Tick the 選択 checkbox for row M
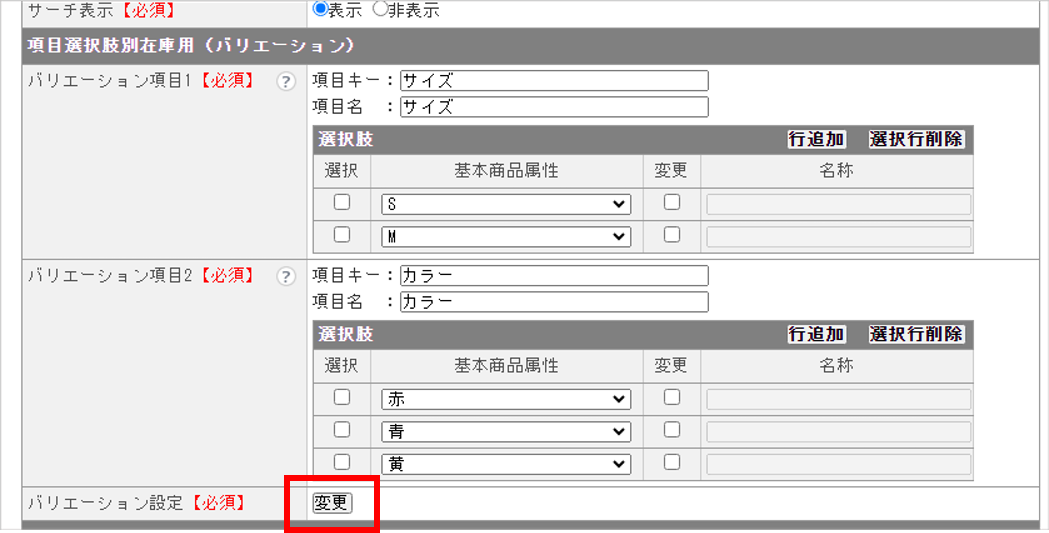Screen dimensions: 1049x533 (x=342, y=235)
